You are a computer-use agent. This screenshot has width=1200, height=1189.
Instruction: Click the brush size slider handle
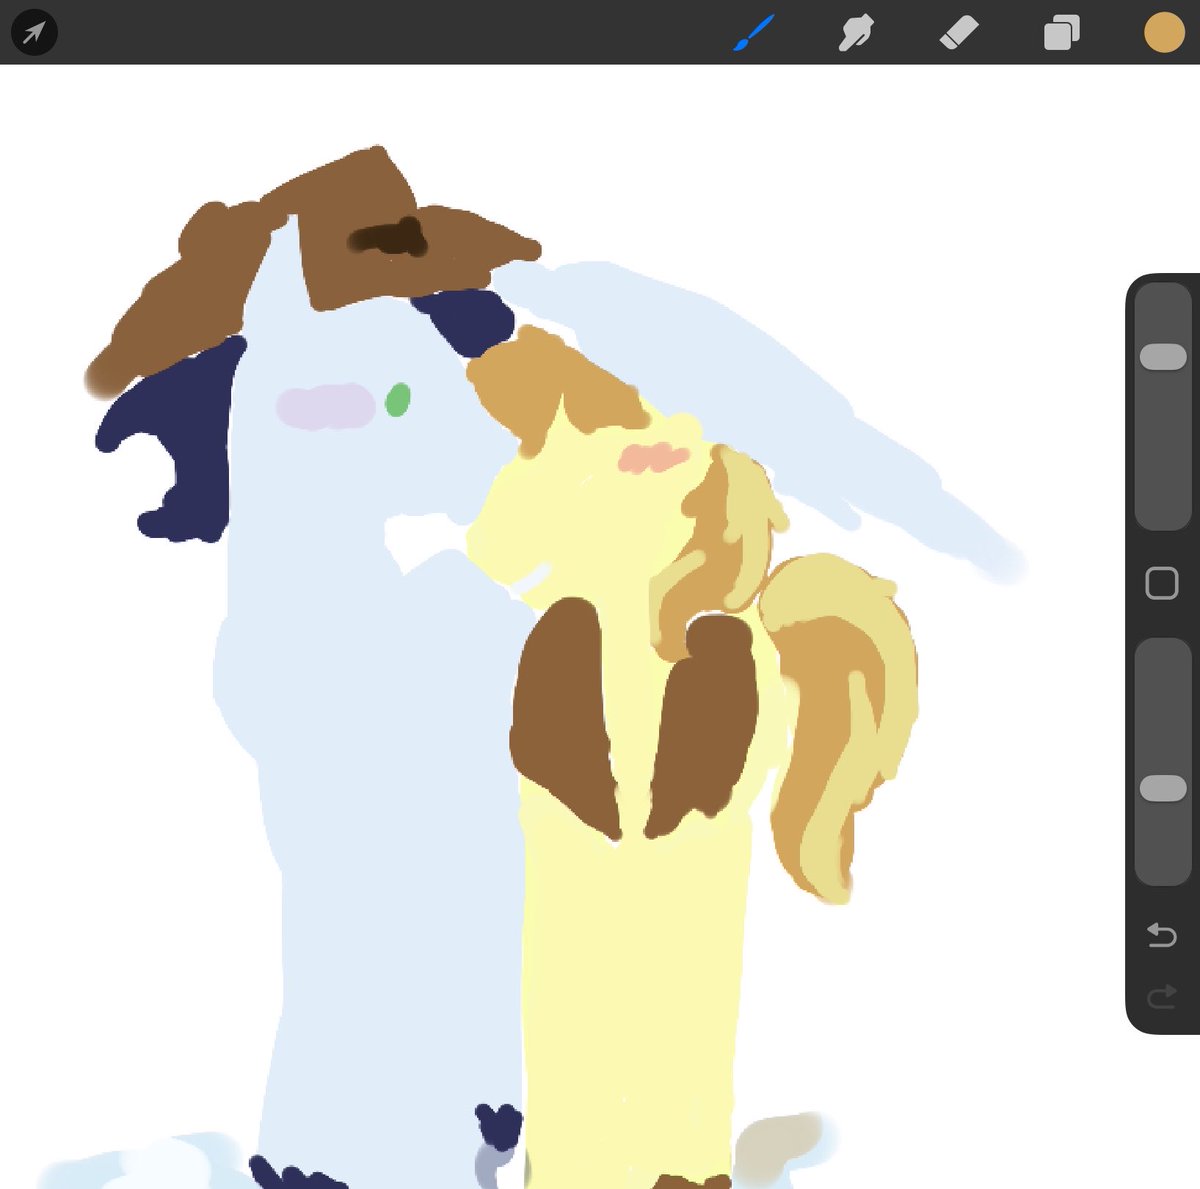(x=1163, y=357)
